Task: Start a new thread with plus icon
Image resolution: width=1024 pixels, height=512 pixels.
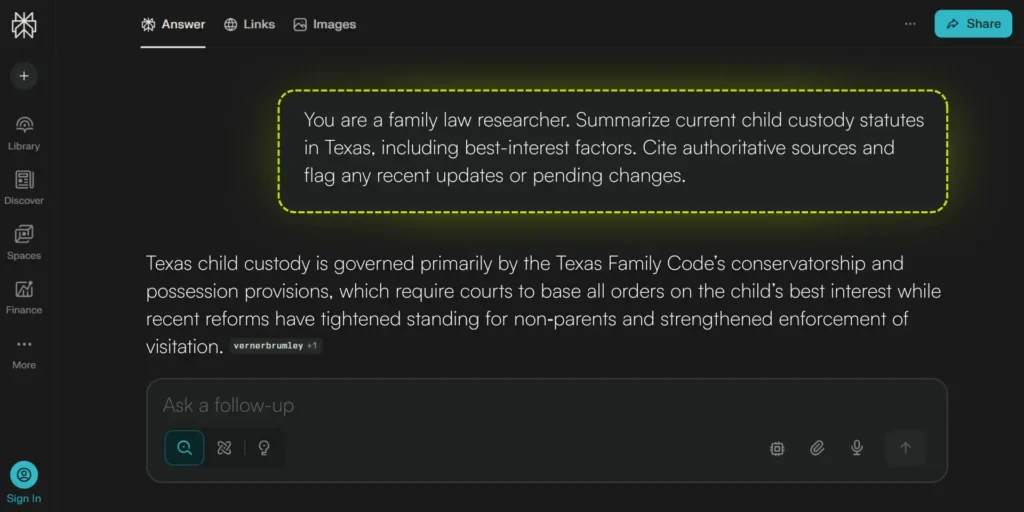Action: point(24,76)
